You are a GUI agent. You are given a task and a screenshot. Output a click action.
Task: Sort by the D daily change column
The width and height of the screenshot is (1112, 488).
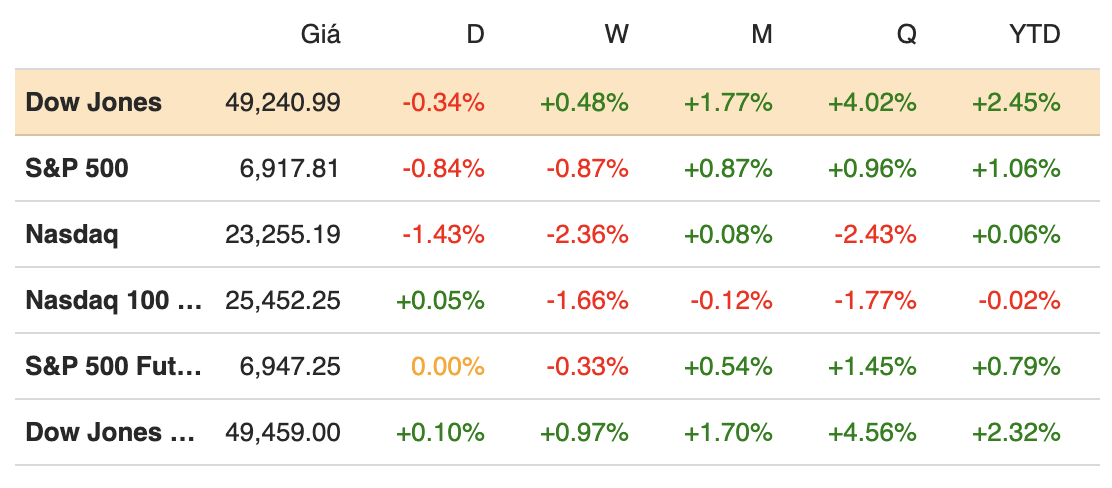click(475, 35)
